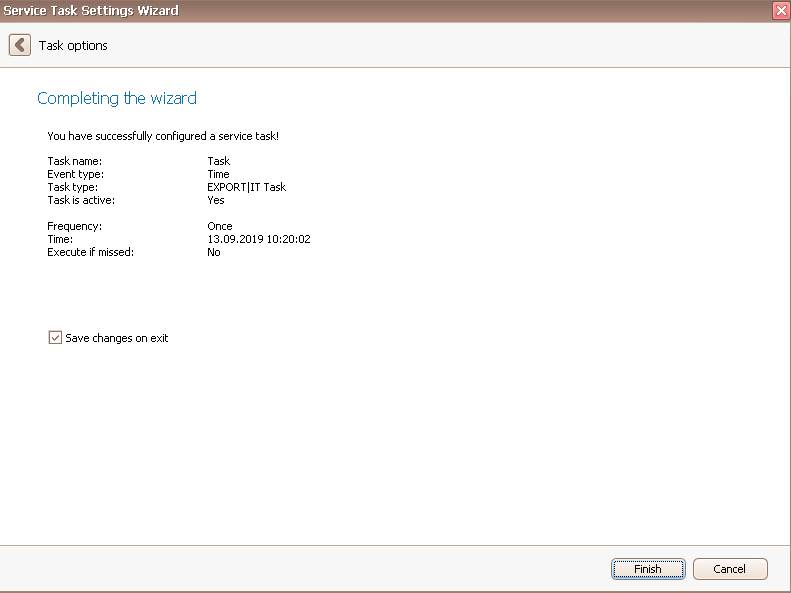Image resolution: width=791 pixels, height=593 pixels.
Task: Click the Task options header label
Action: (x=73, y=46)
